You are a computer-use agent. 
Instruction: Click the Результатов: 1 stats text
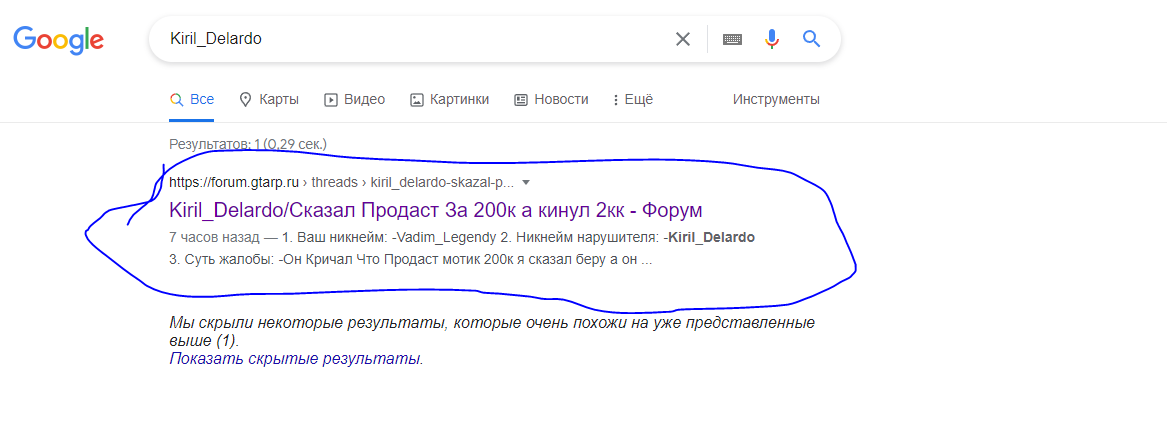coord(248,144)
